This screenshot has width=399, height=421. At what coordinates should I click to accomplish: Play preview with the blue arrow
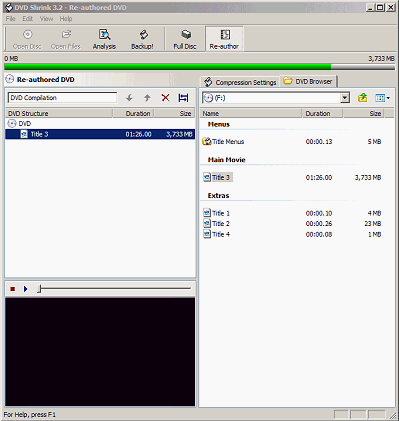coord(25,289)
